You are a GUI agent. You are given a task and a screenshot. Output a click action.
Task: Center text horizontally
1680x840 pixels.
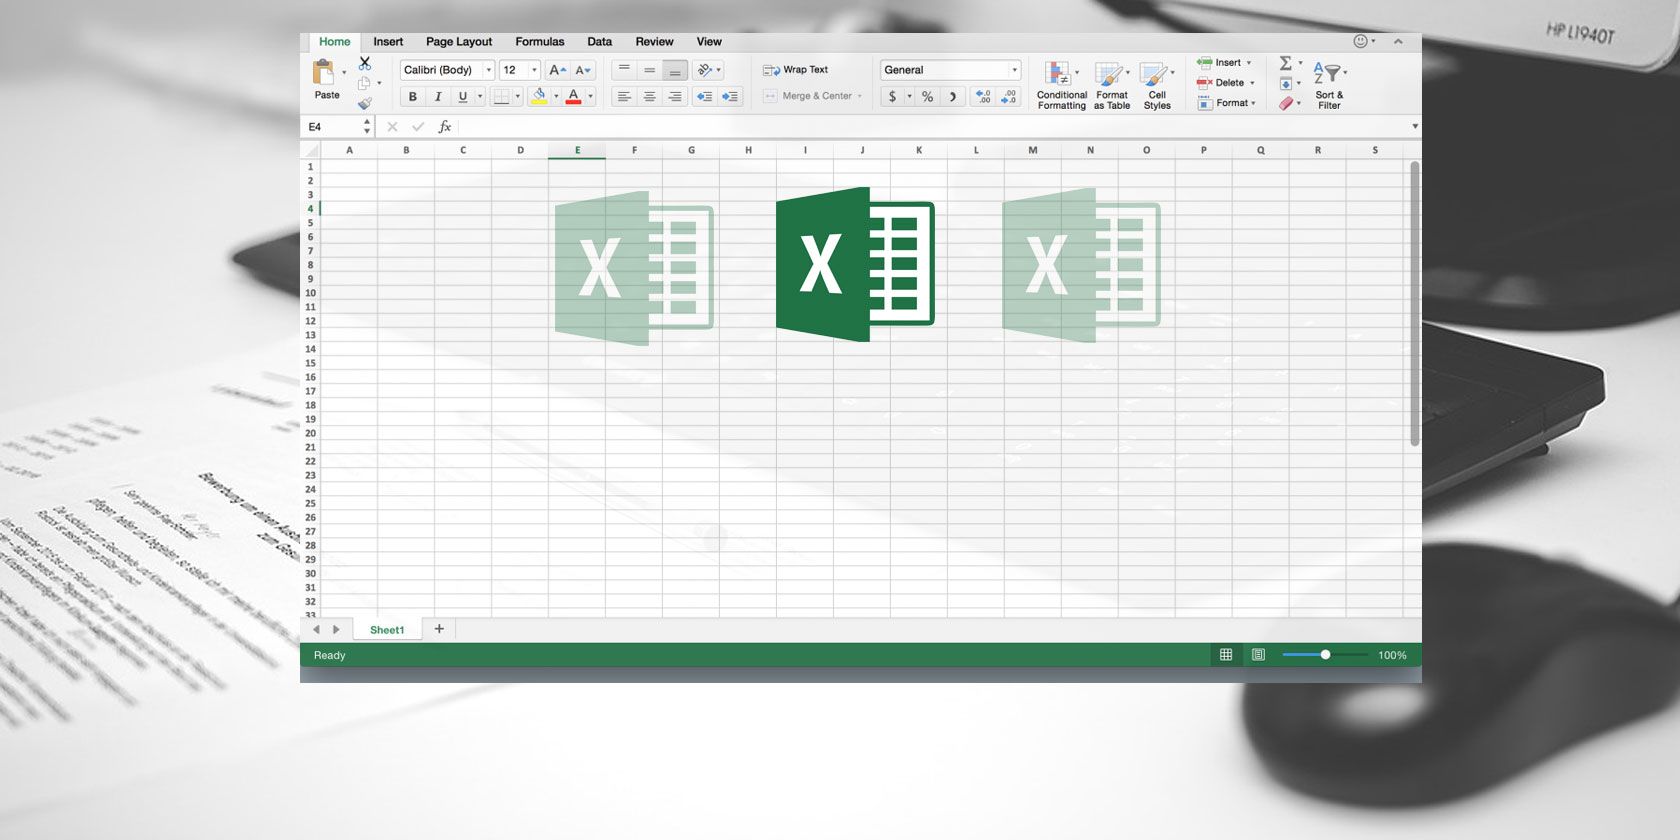650,97
